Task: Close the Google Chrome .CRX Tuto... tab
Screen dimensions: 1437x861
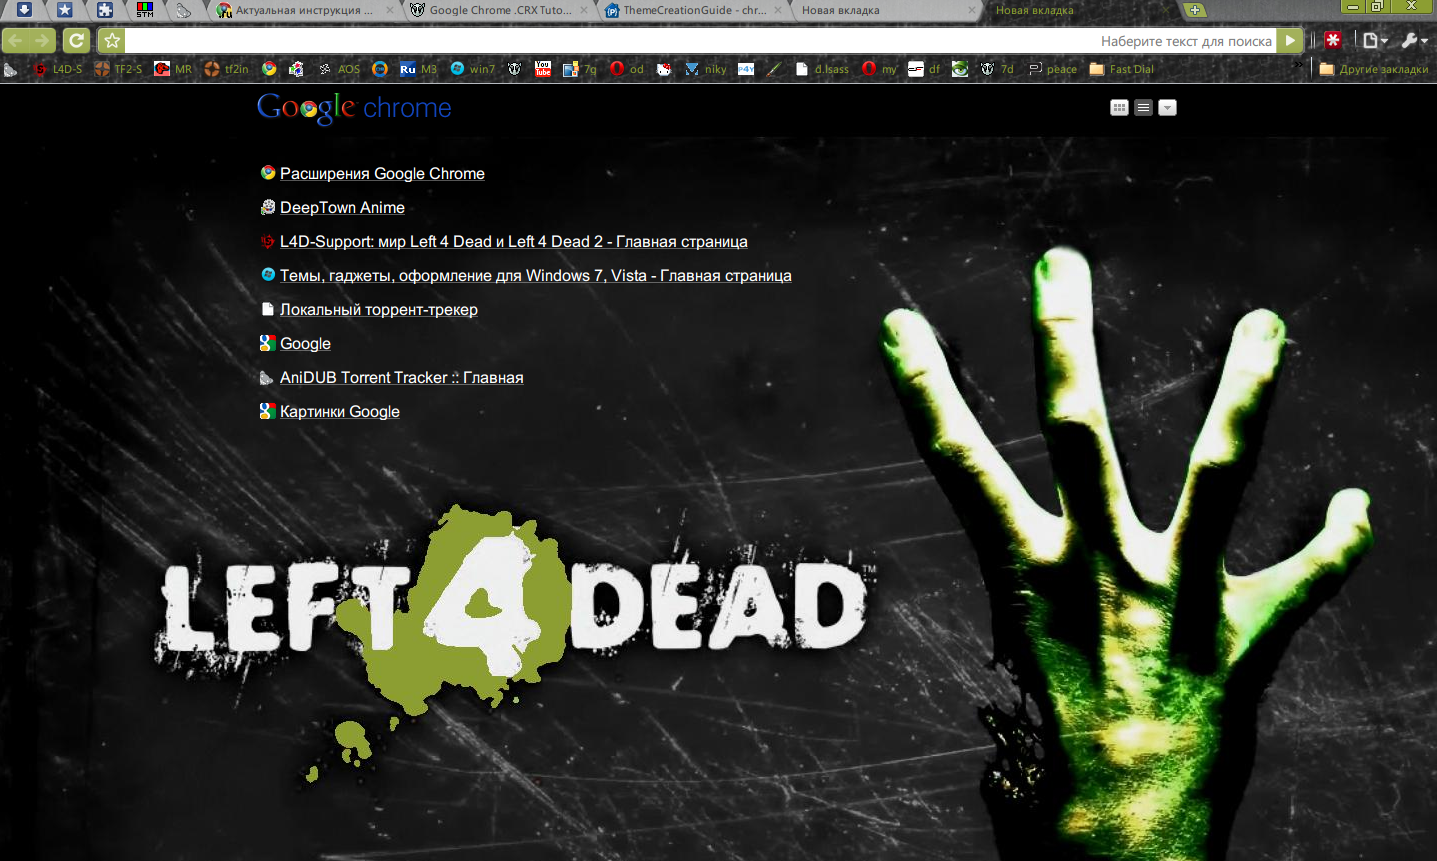Action: point(584,10)
